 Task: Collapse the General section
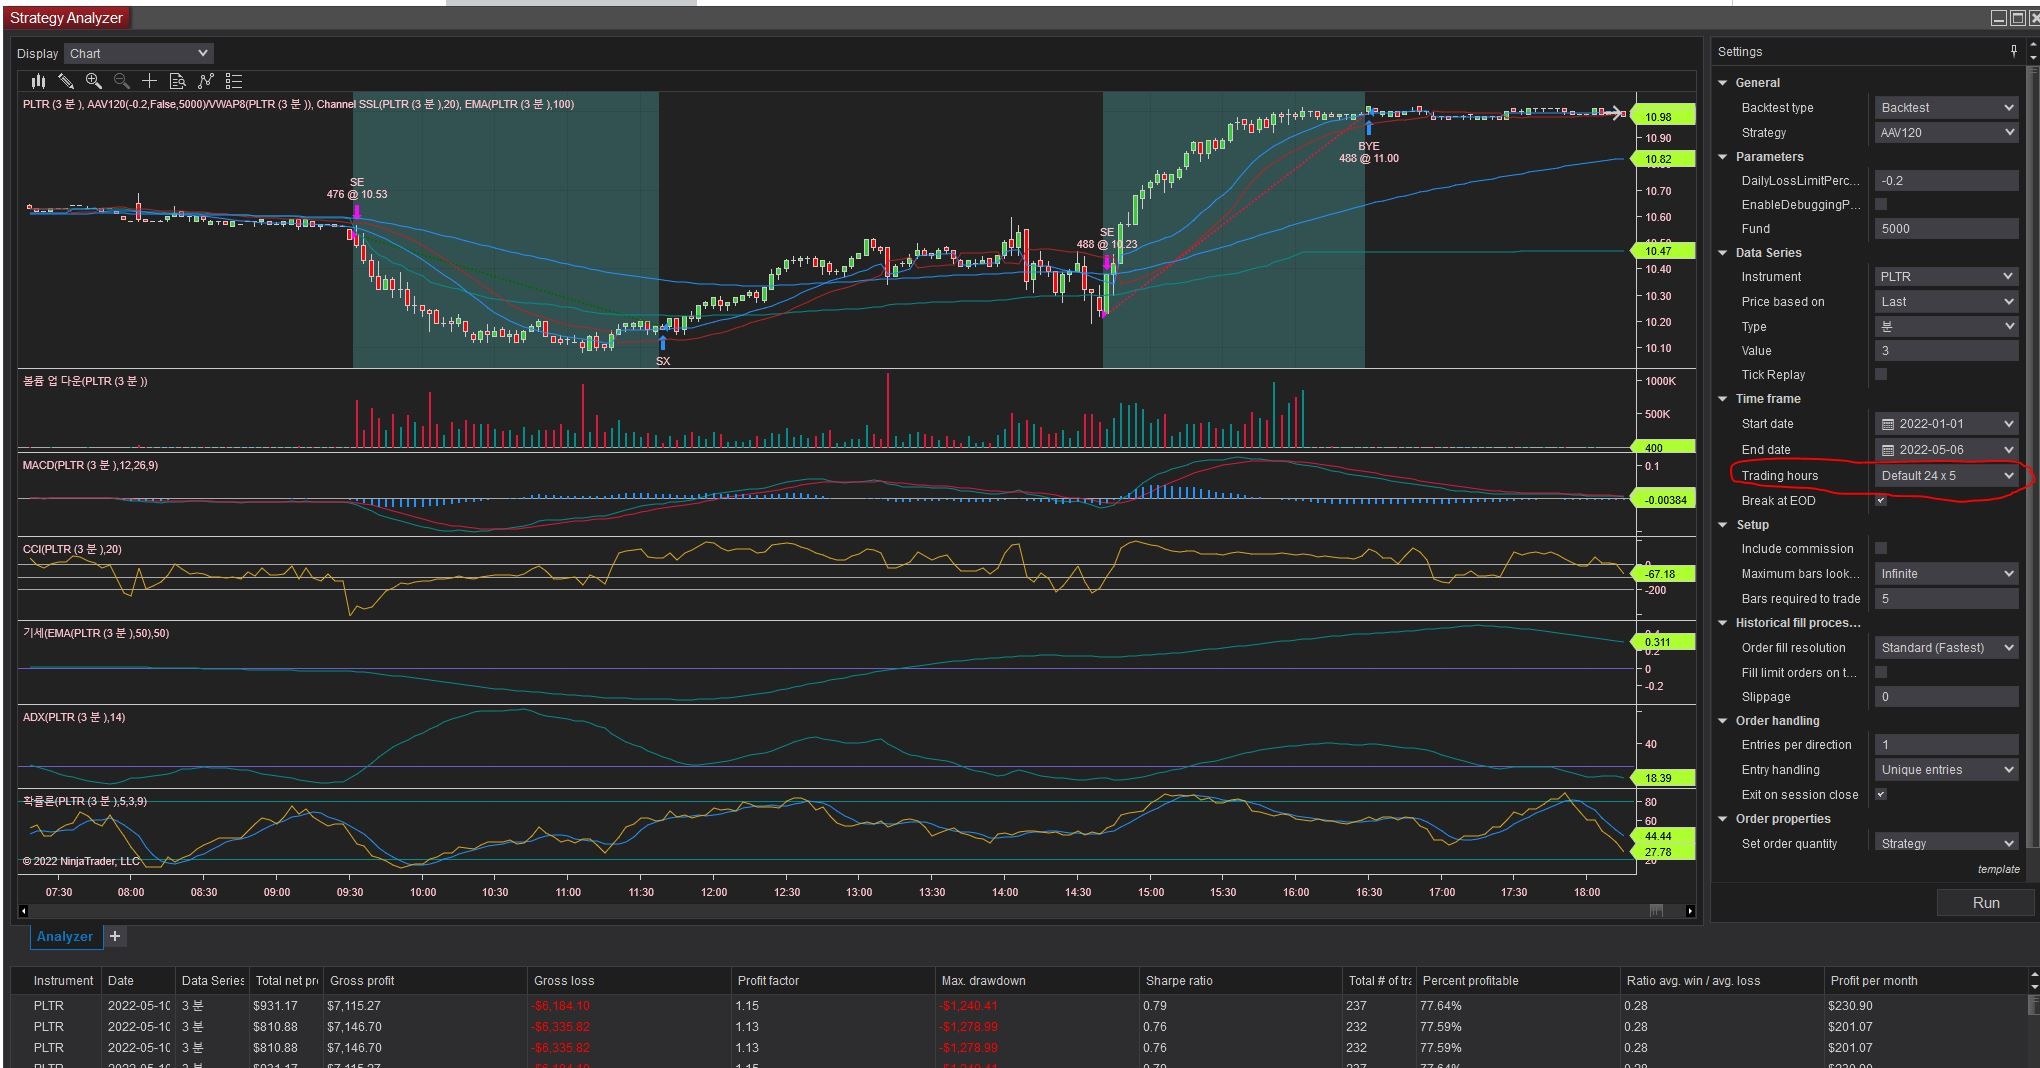point(1723,83)
